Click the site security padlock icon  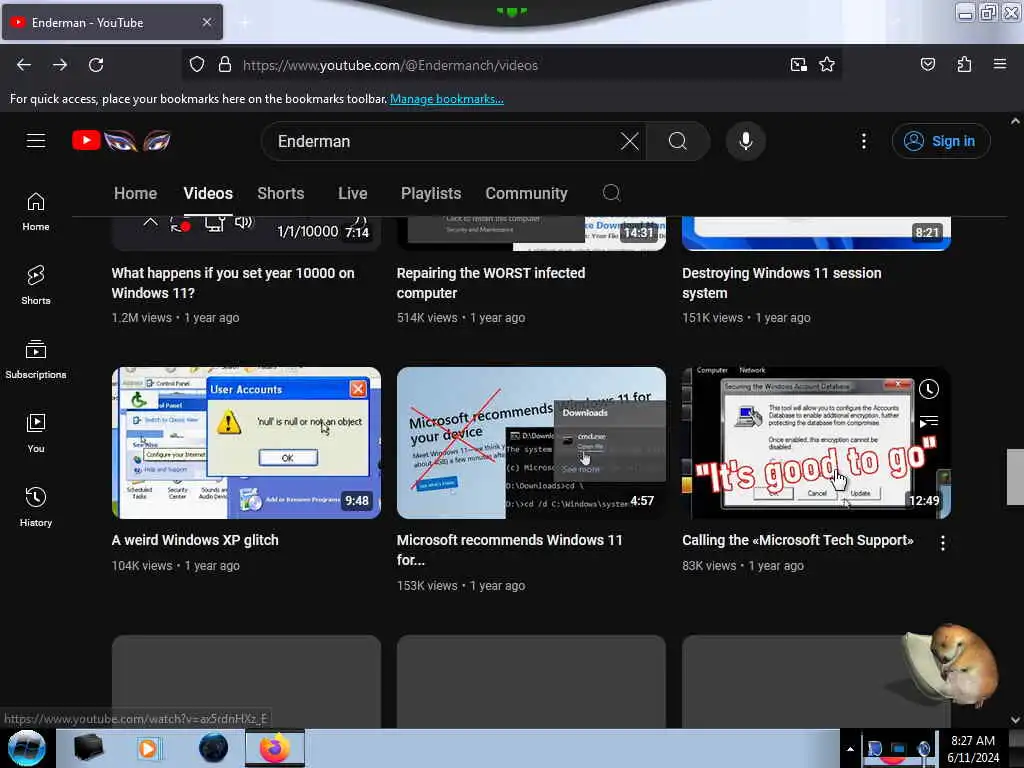pyautogui.click(x=225, y=65)
